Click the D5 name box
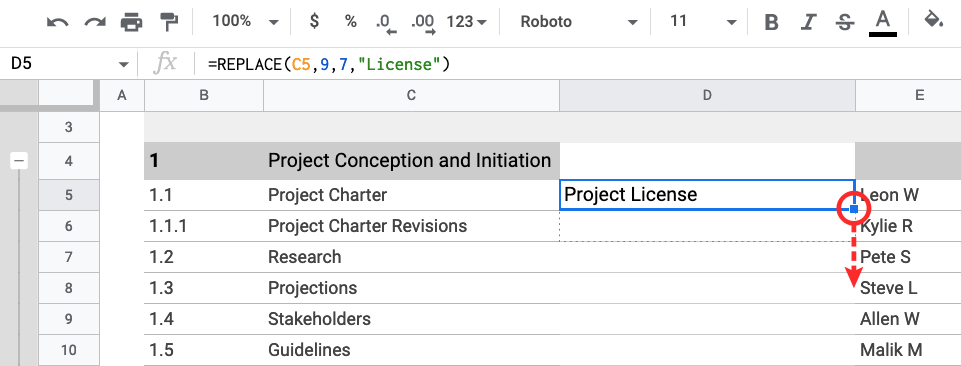This screenshot has width=961, height=366. [61, 63]
